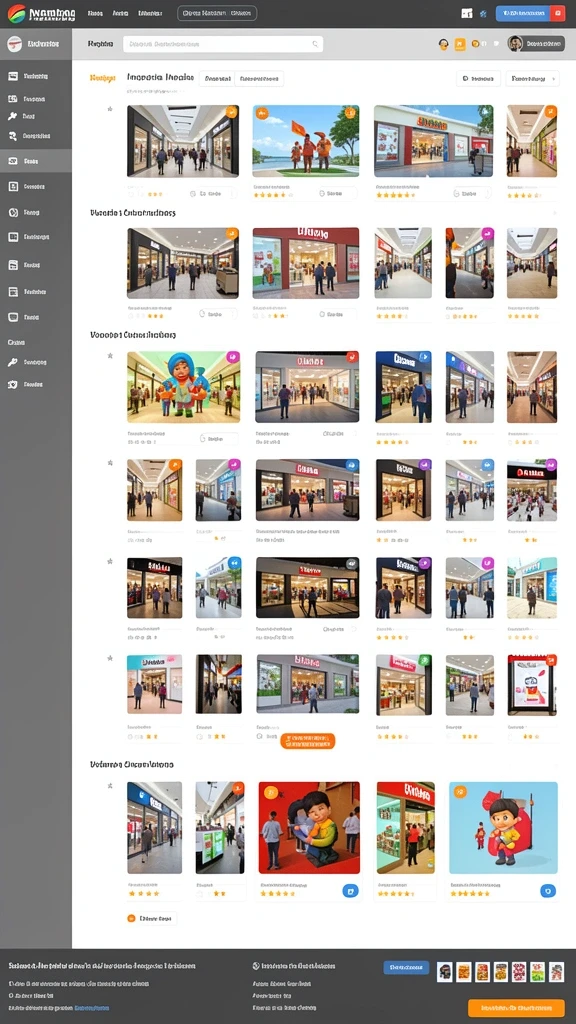Image resolution: width=576 pixels, height=1024 pixels.
Task: Click the orange button in the footer
Action: (x=516, y=1007)
